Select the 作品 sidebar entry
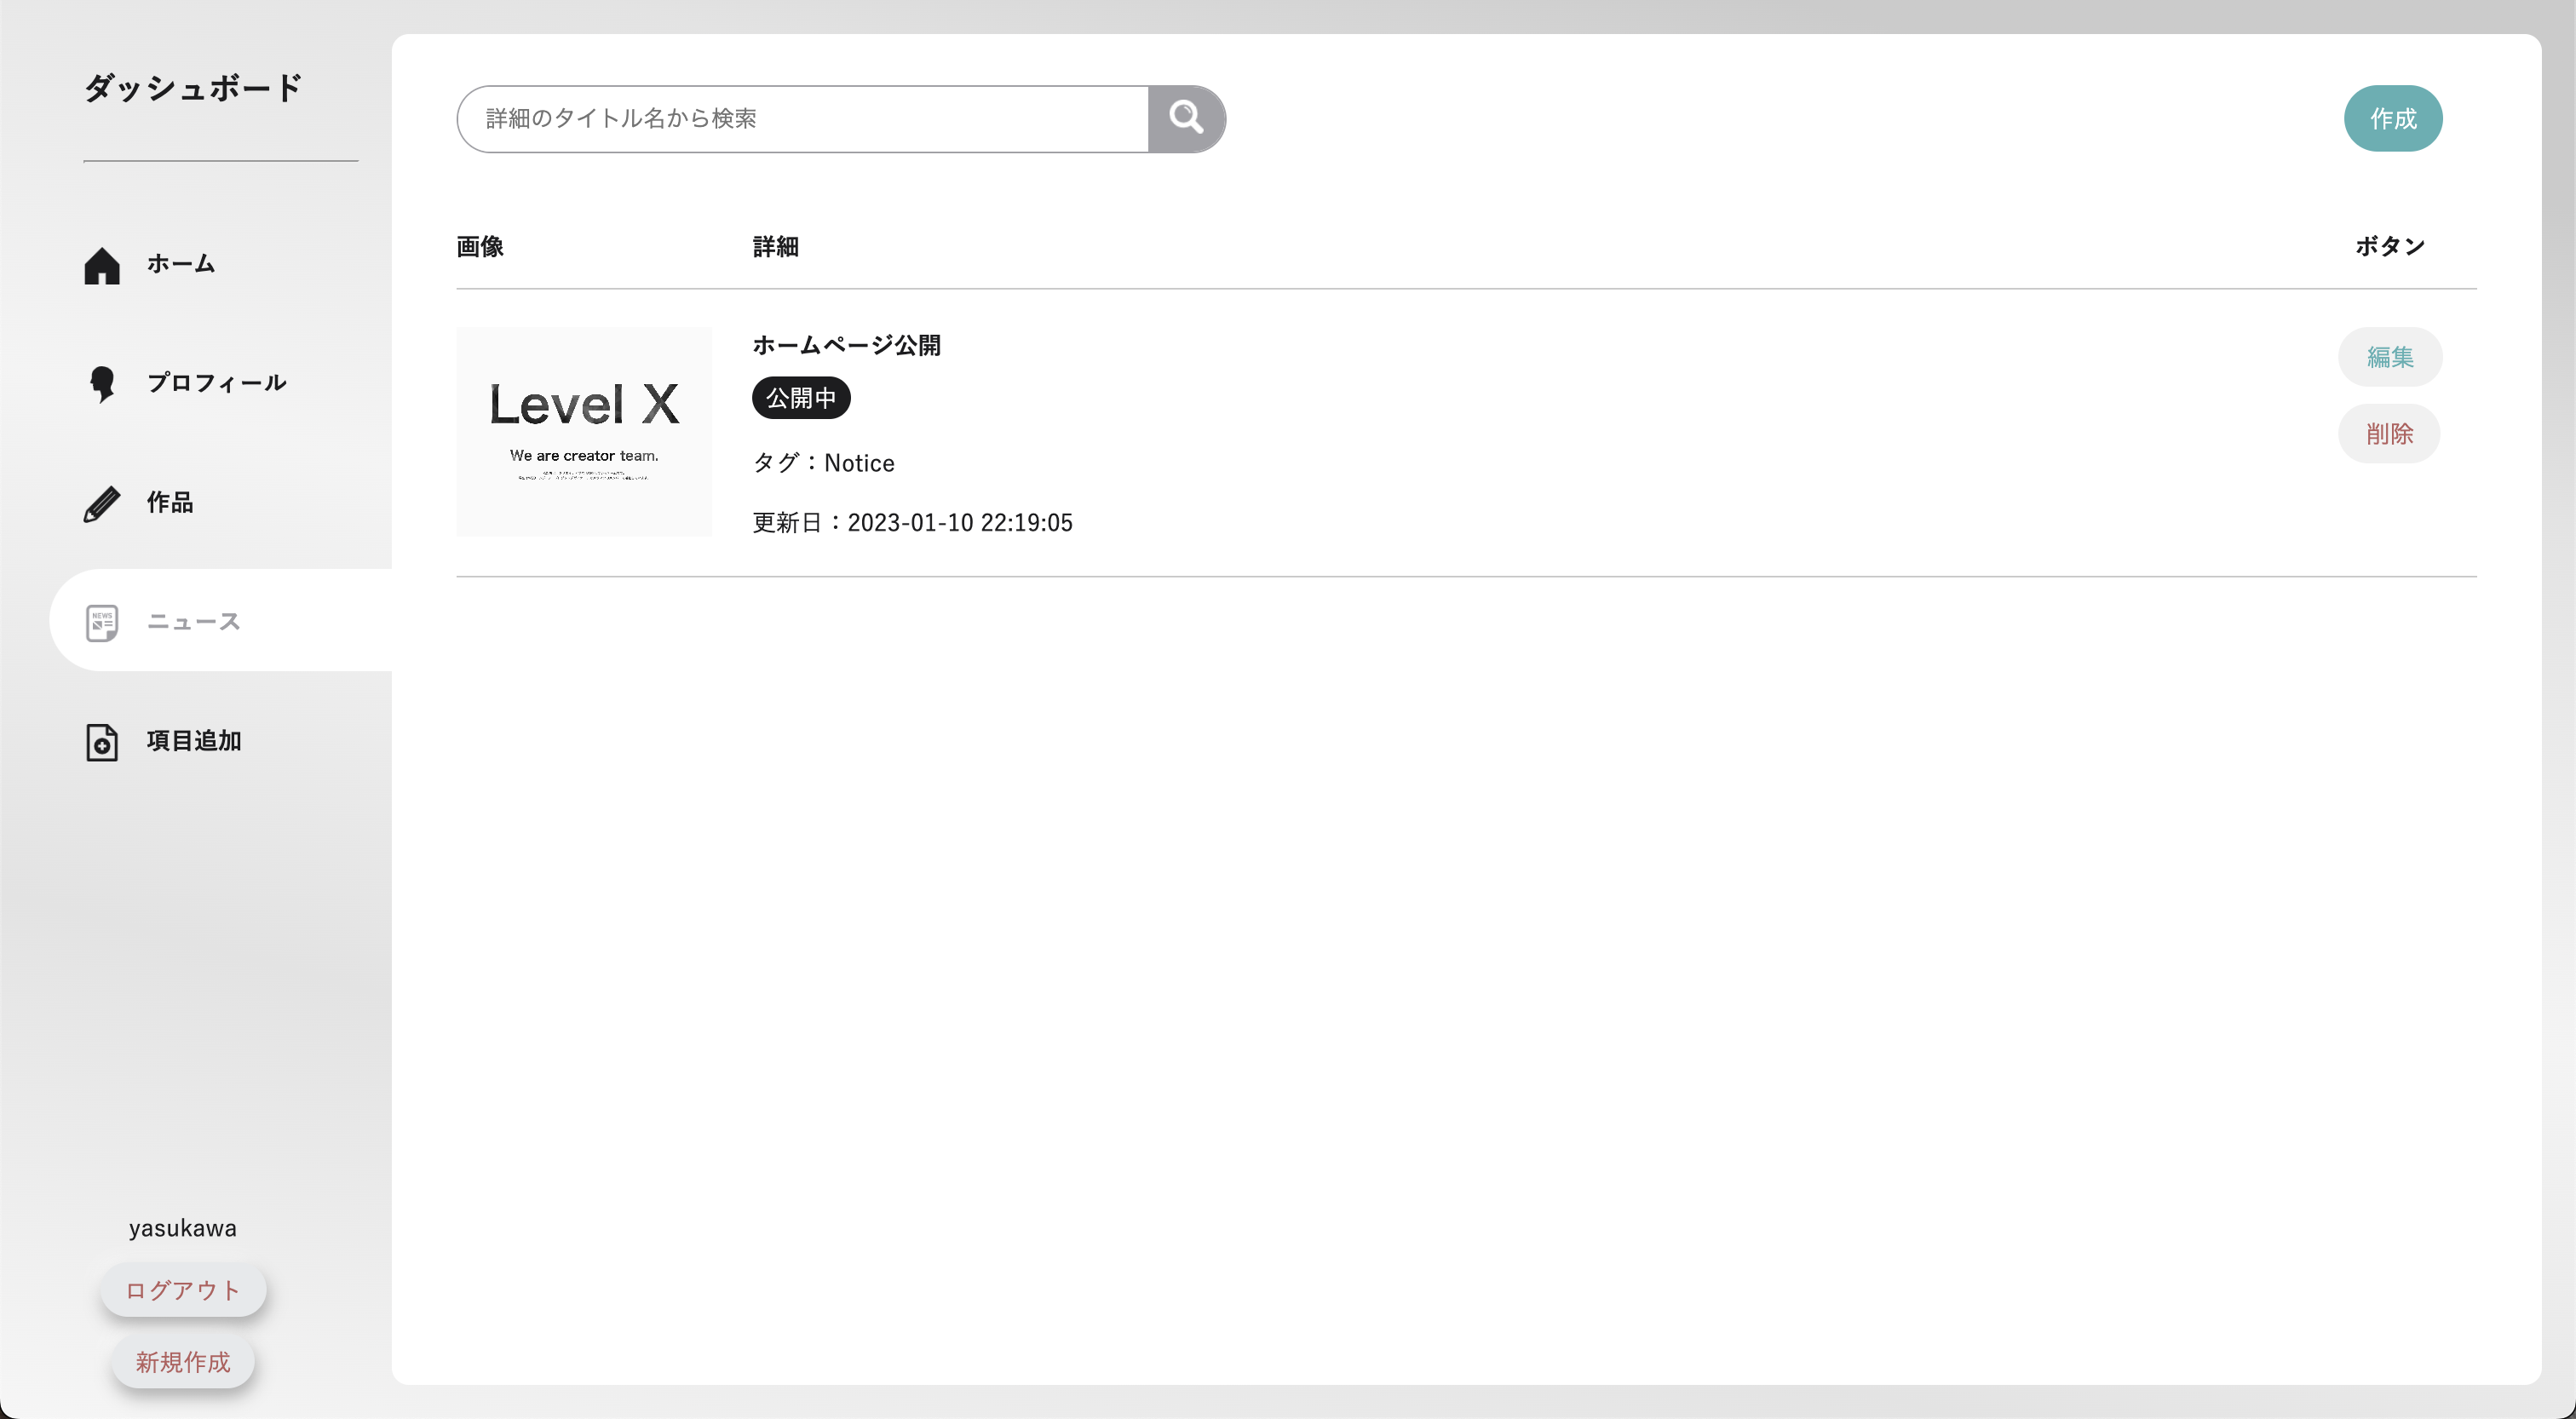The image size is (2576, 1419). point(170,502)
